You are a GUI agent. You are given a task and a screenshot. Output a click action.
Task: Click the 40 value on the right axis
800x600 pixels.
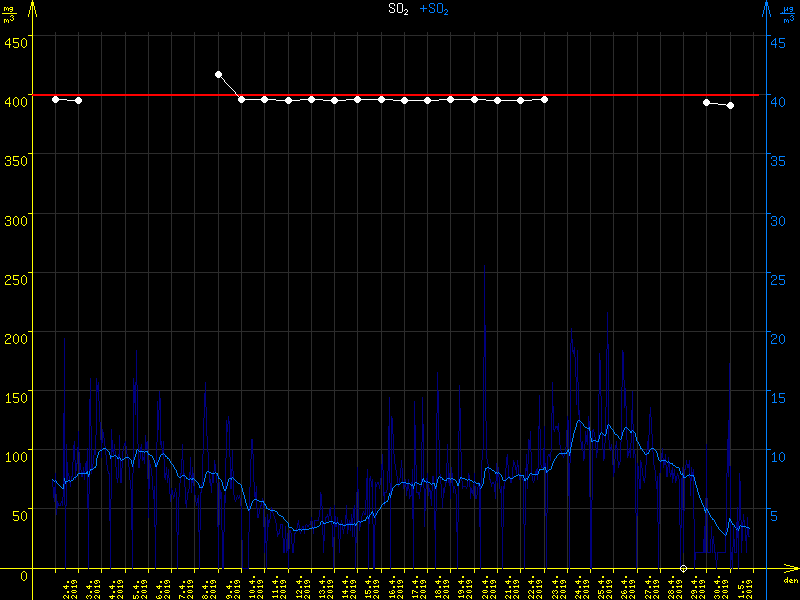tap(776, 99)
